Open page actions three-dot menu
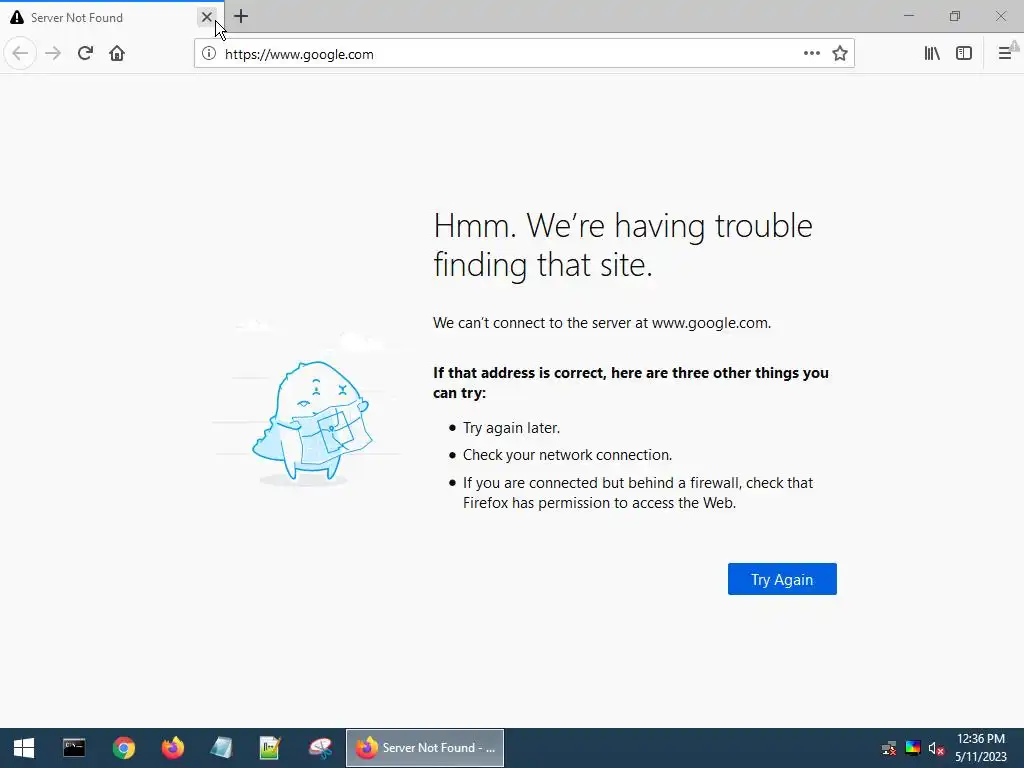This screenshot has height=768, width=1024. [812, 54]
